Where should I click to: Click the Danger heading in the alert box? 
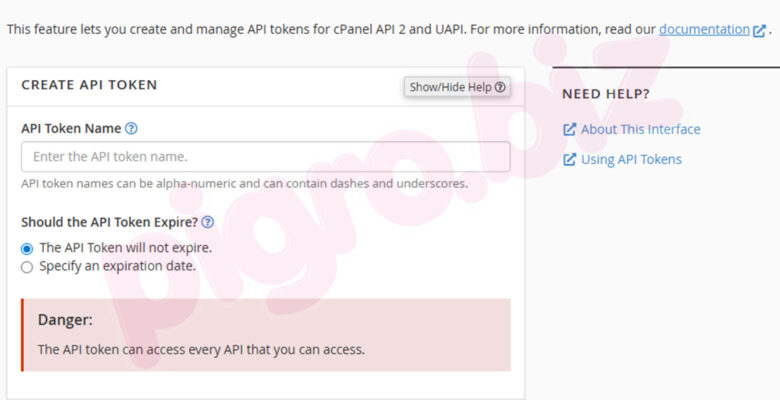pyautogui.click(x=65, y=320)
